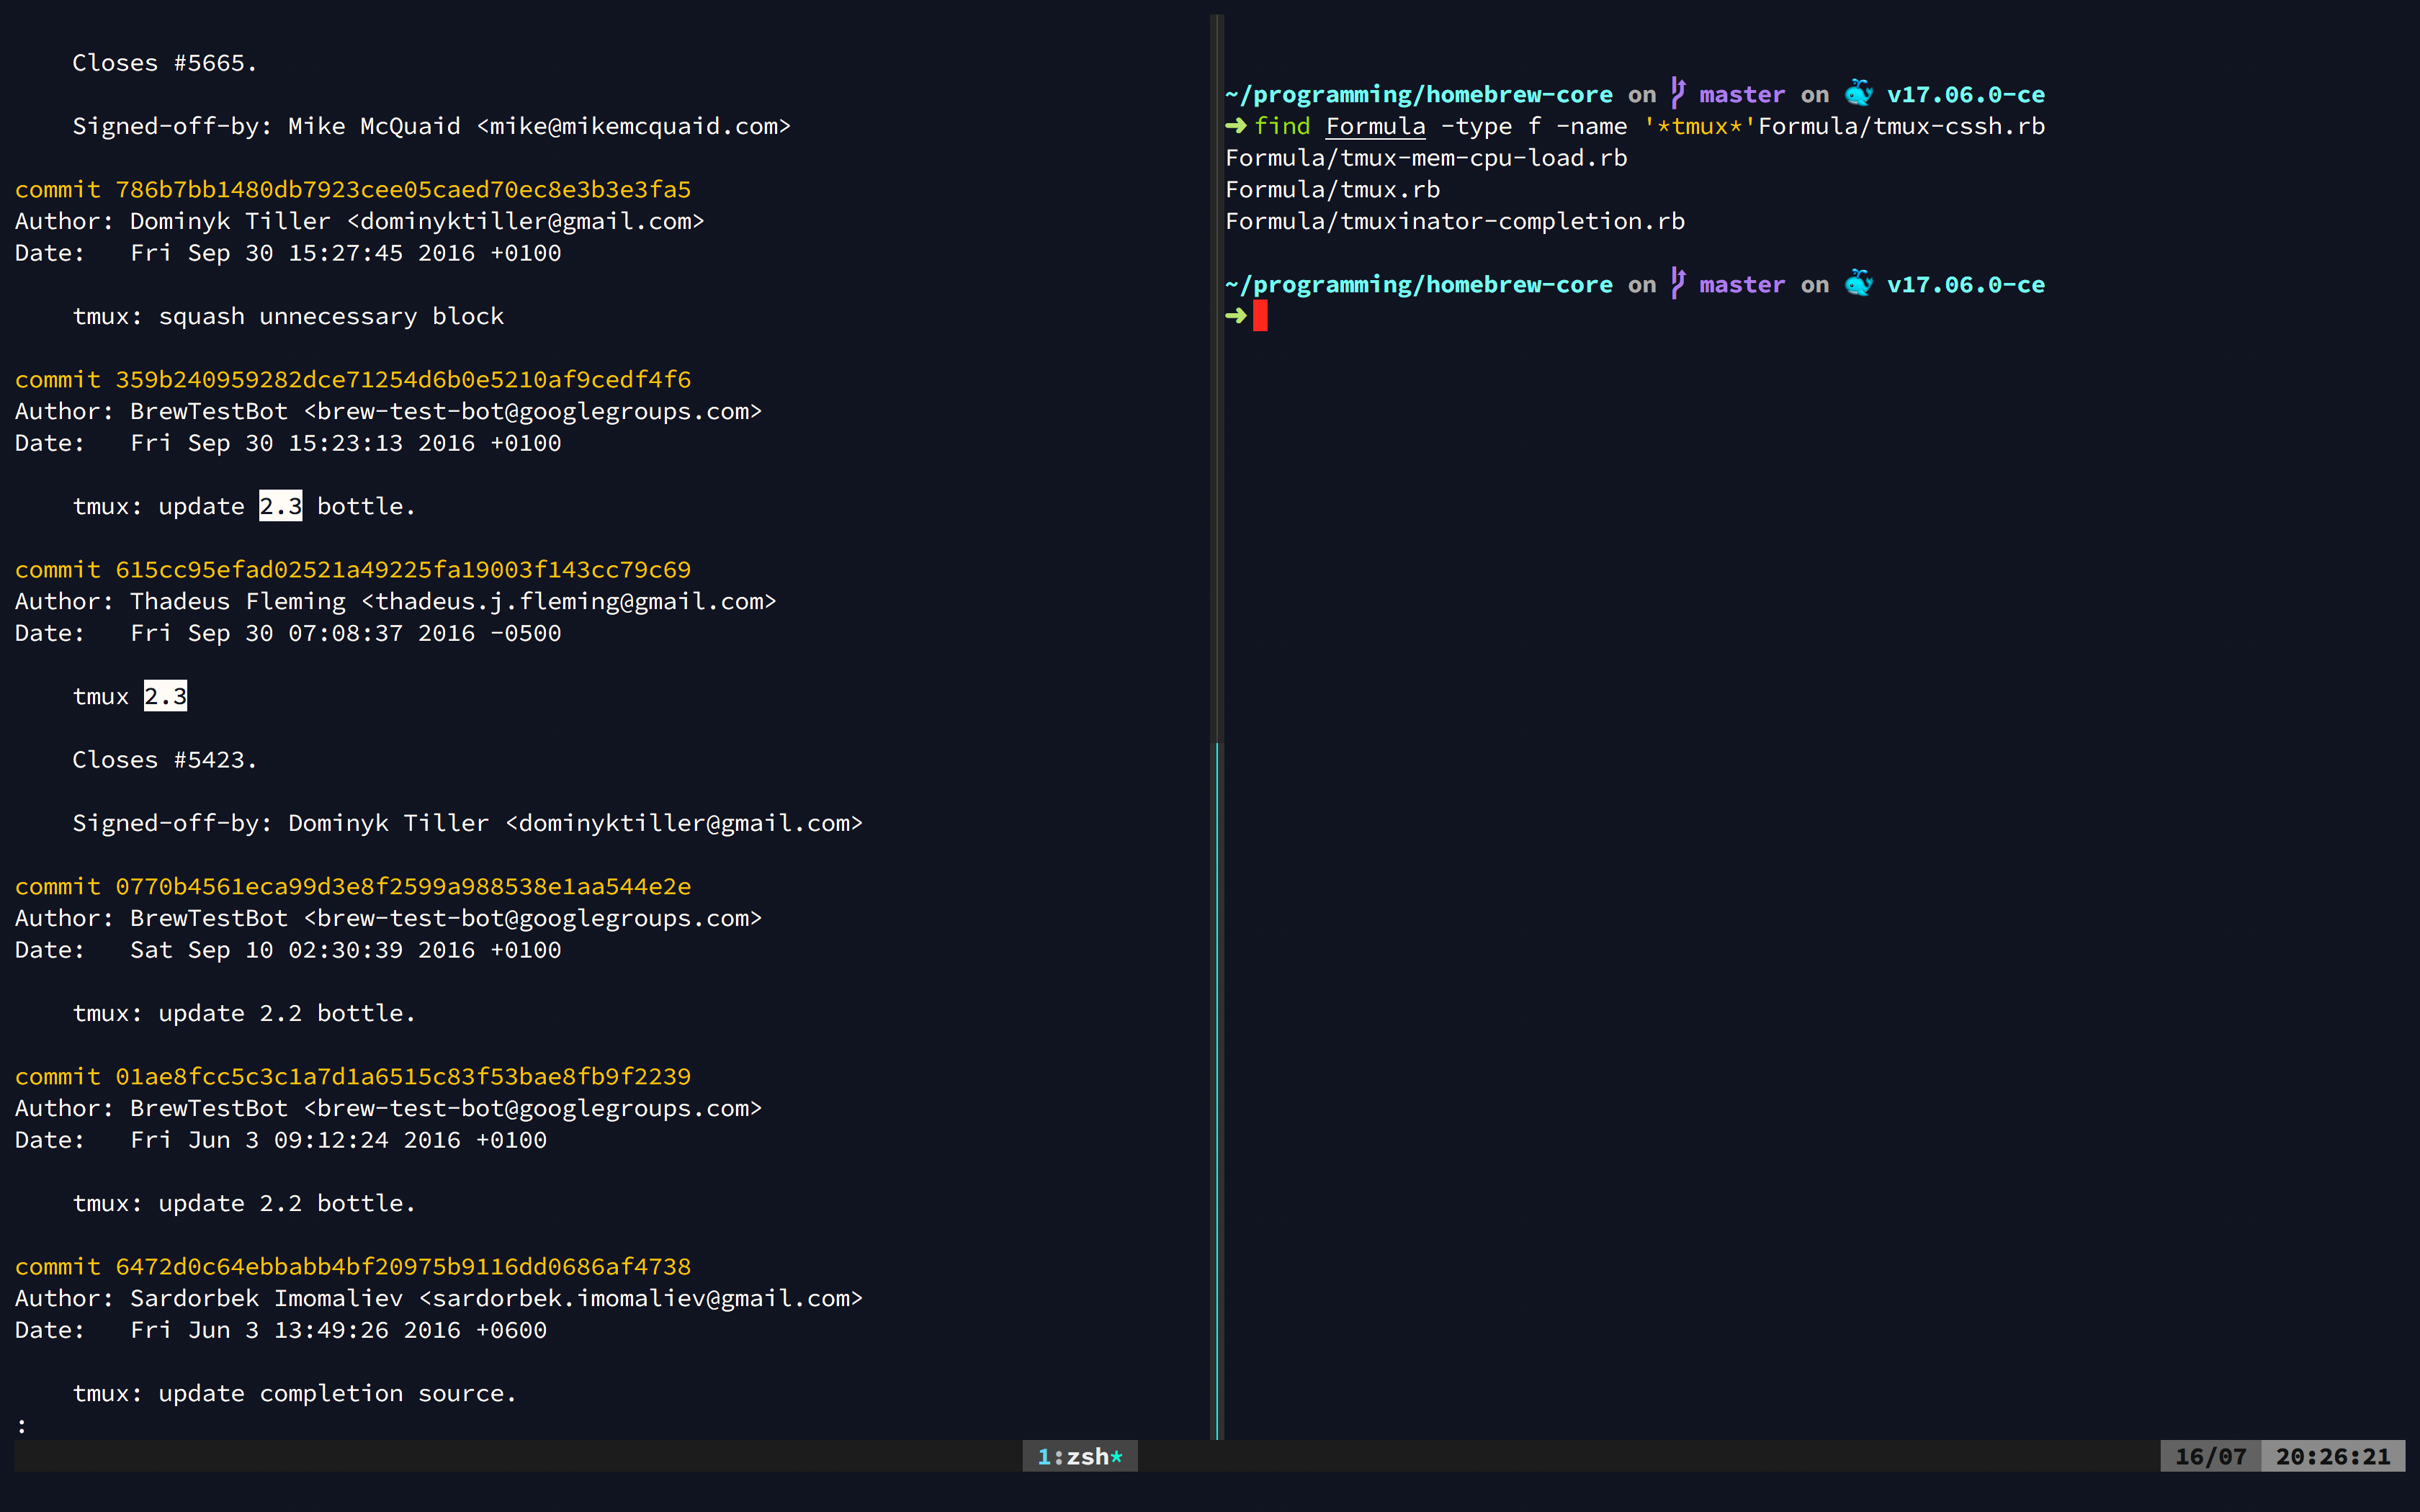Click Author Dominyk Tiller line under commit 786b7bb
The width and height of the screenshot is (2420, 1512).
click(359, 221)
